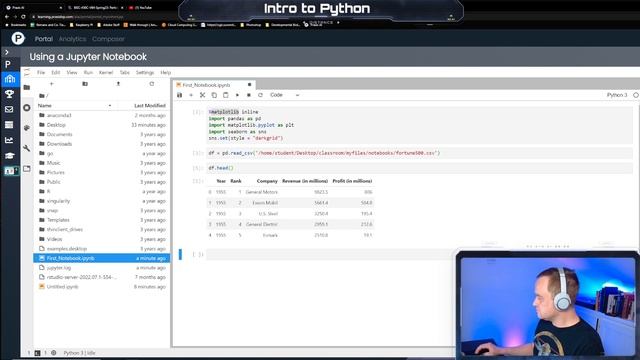Click the root folder breadcrumb
This screenshot has width=640, height=360.
pos(43,96)
